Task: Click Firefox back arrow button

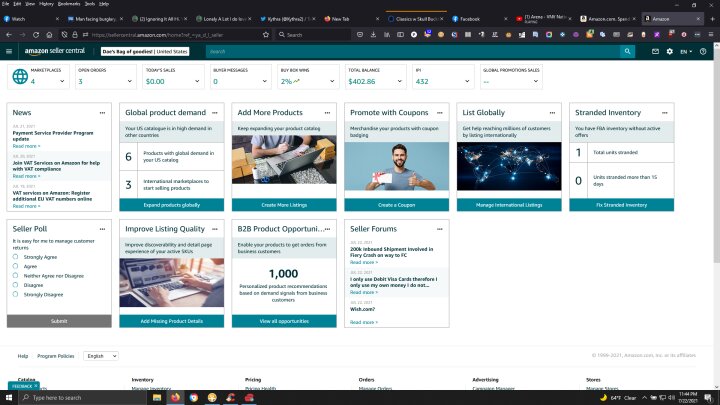Action: [x=9, y=34]
